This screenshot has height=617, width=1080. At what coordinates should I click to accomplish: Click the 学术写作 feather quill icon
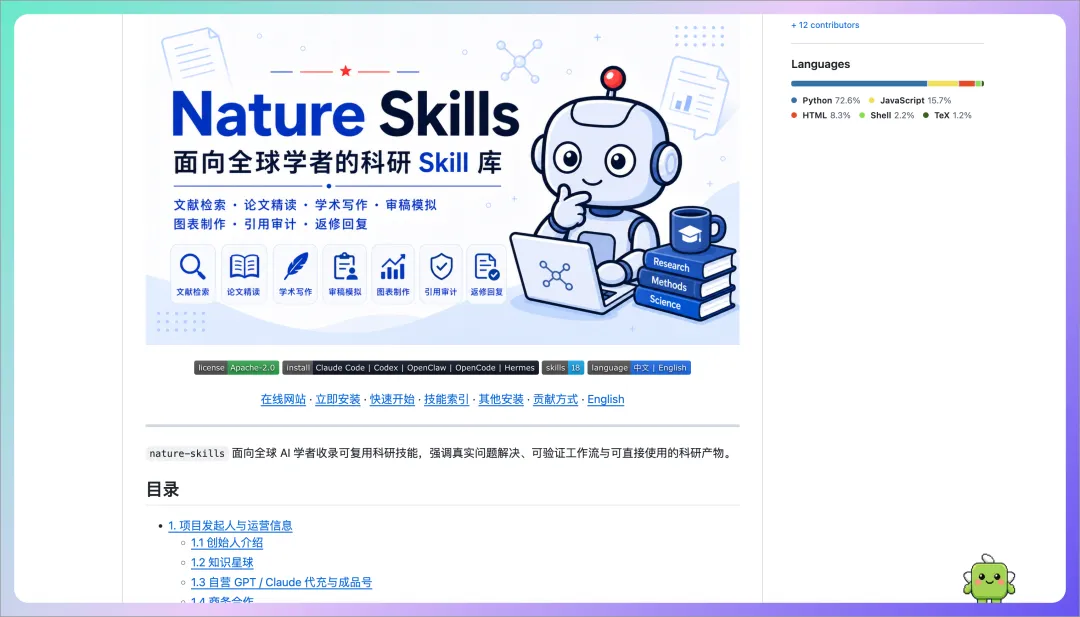point(295,266)
